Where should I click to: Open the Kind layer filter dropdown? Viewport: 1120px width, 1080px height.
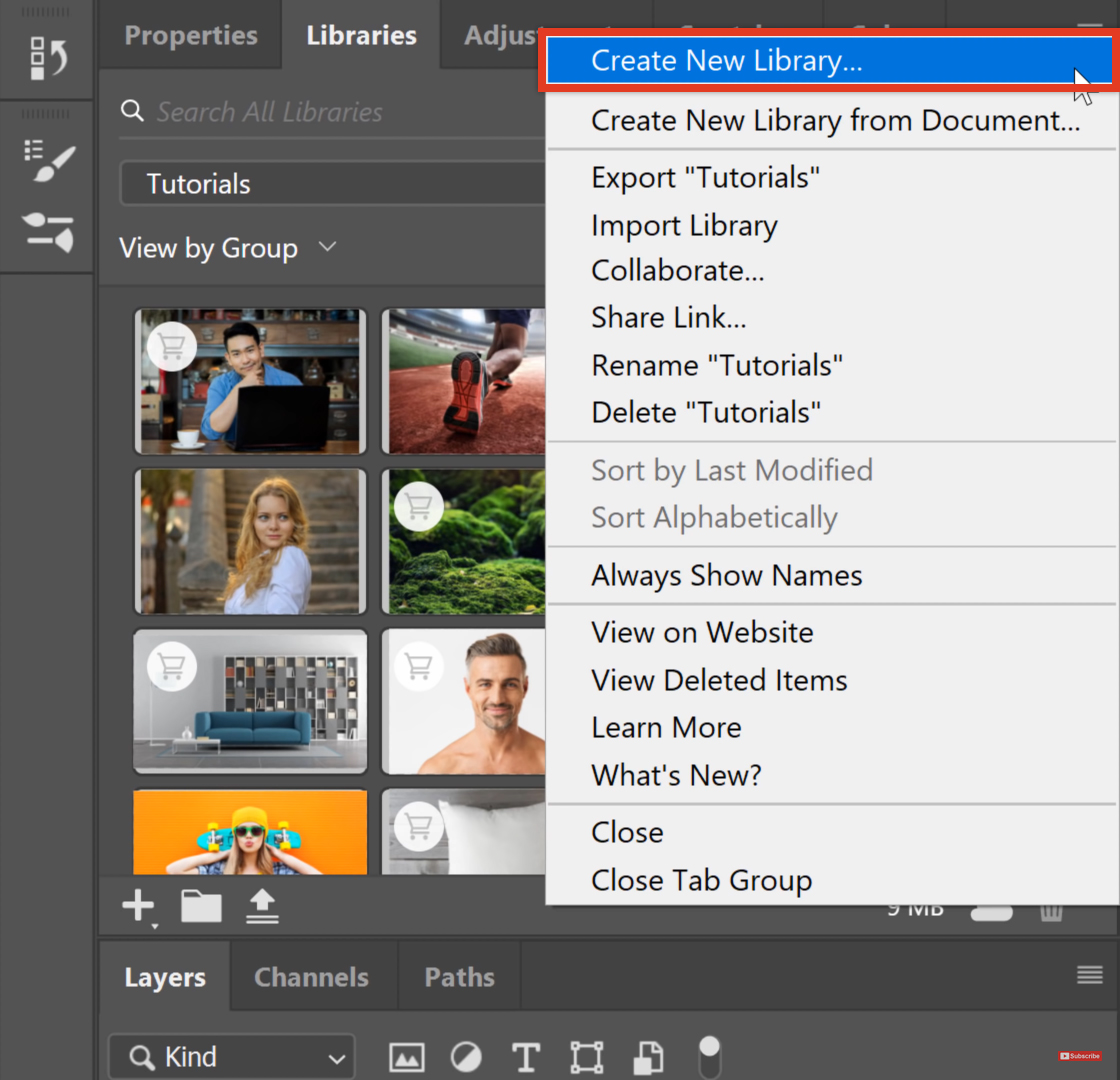click(x=231, y=1056)
